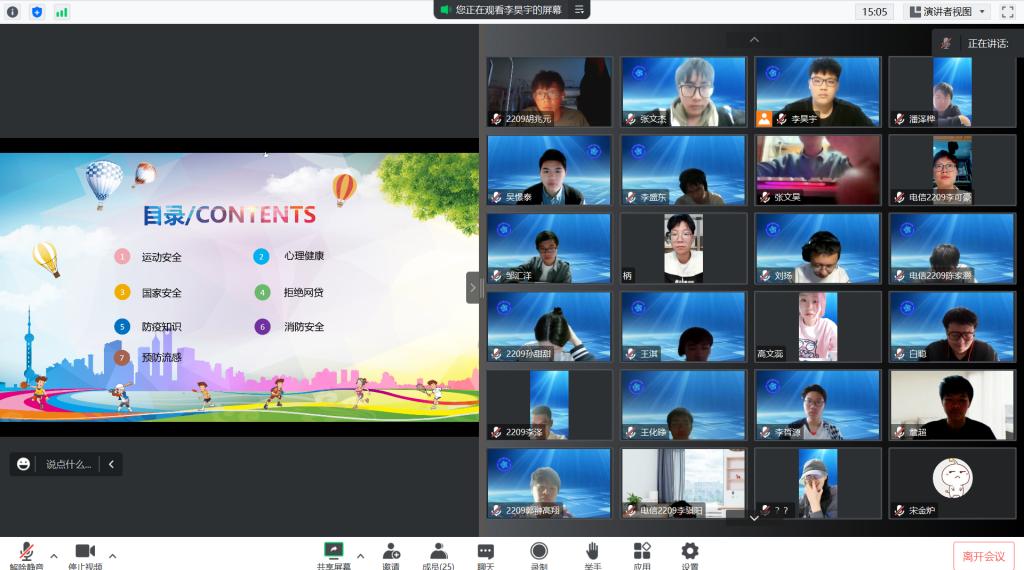Click the blue security shield icon
This screenshot has height=570, width=1024.
pyautogui.click(x=37, y=12)
